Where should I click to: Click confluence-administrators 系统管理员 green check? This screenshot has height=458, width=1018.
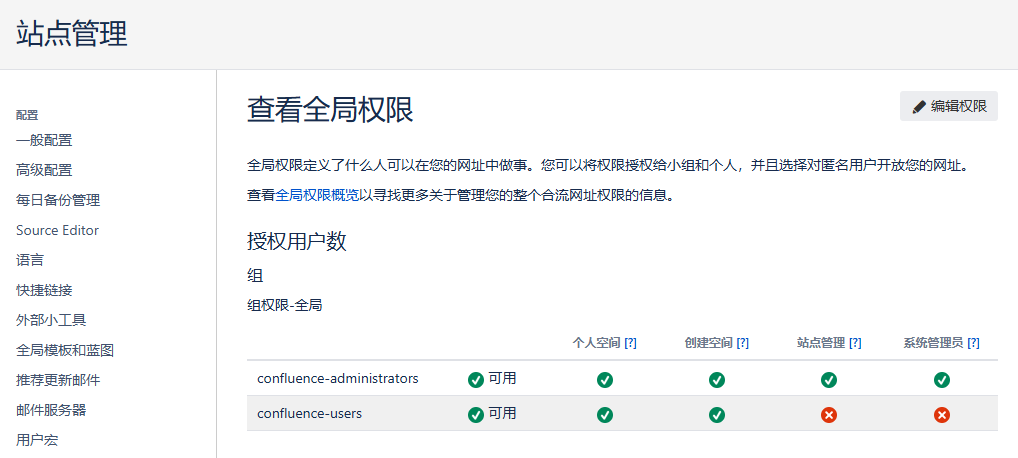[941, 380]
